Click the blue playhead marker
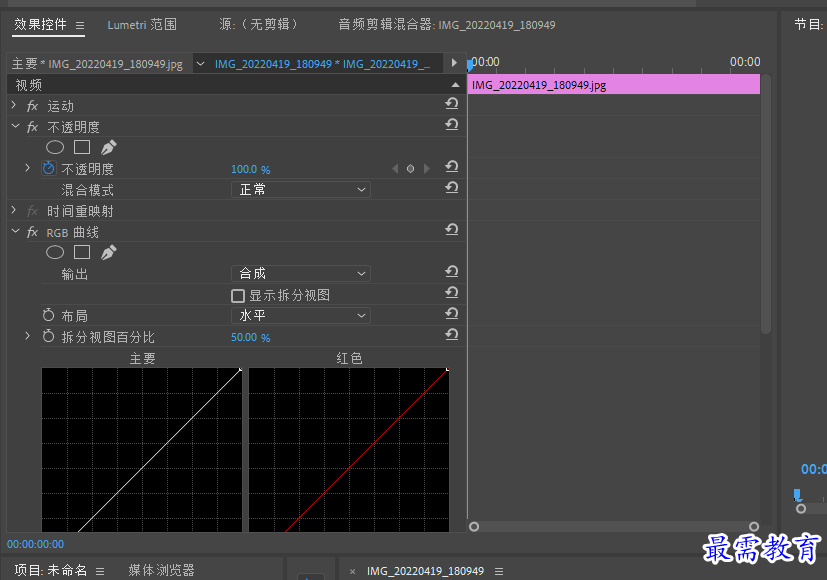Viewport: 827px width, 580px height. 470,65
